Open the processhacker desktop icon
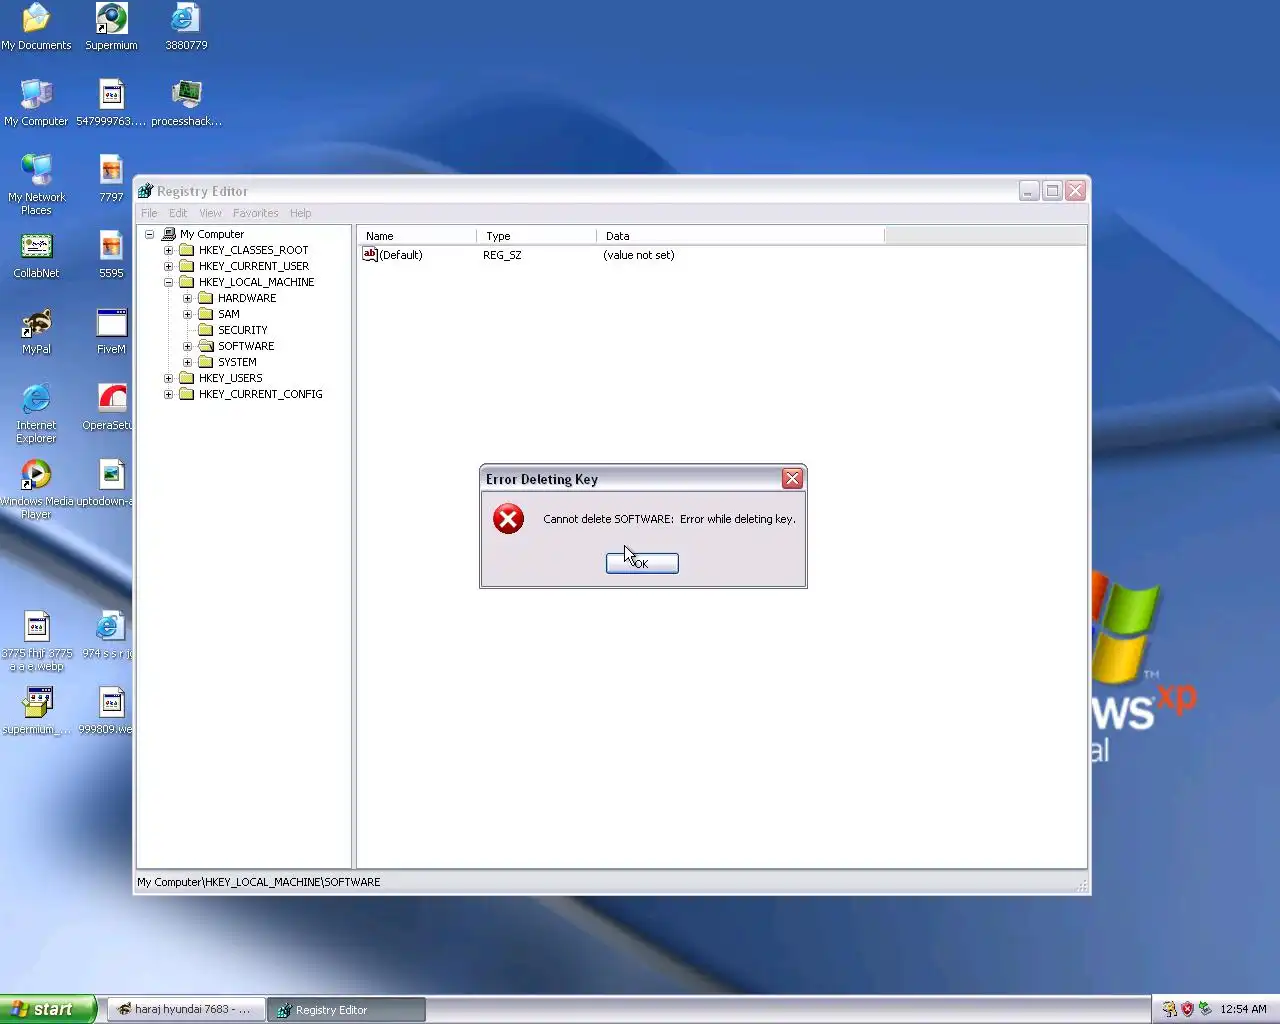The width and height of the screenshot is (1280, 1024). (x=186, y=103)
